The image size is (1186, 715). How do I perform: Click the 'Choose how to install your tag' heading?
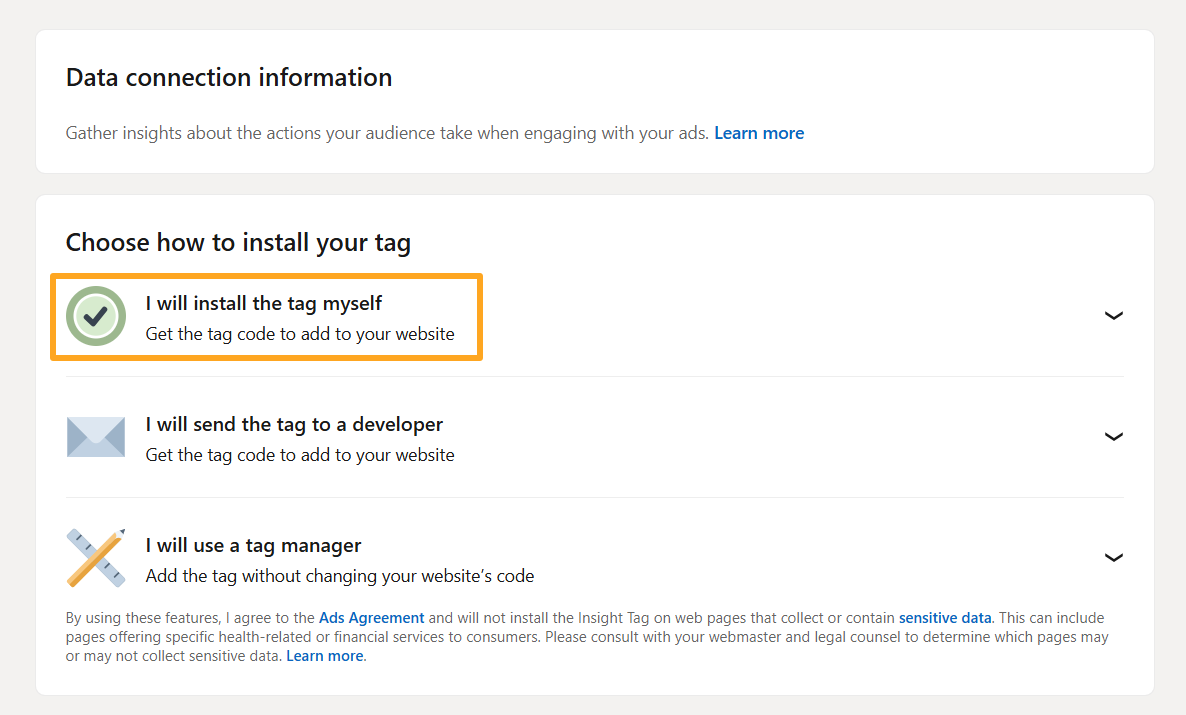tap(238, 242)
